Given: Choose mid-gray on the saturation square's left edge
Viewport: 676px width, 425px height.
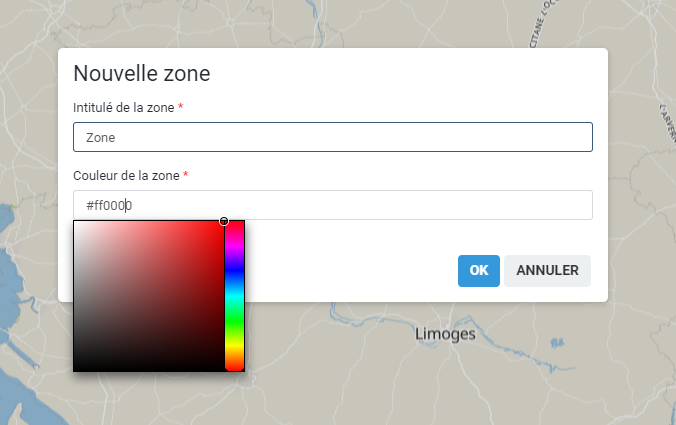Looking at the screenshot, I should (76, 296).
